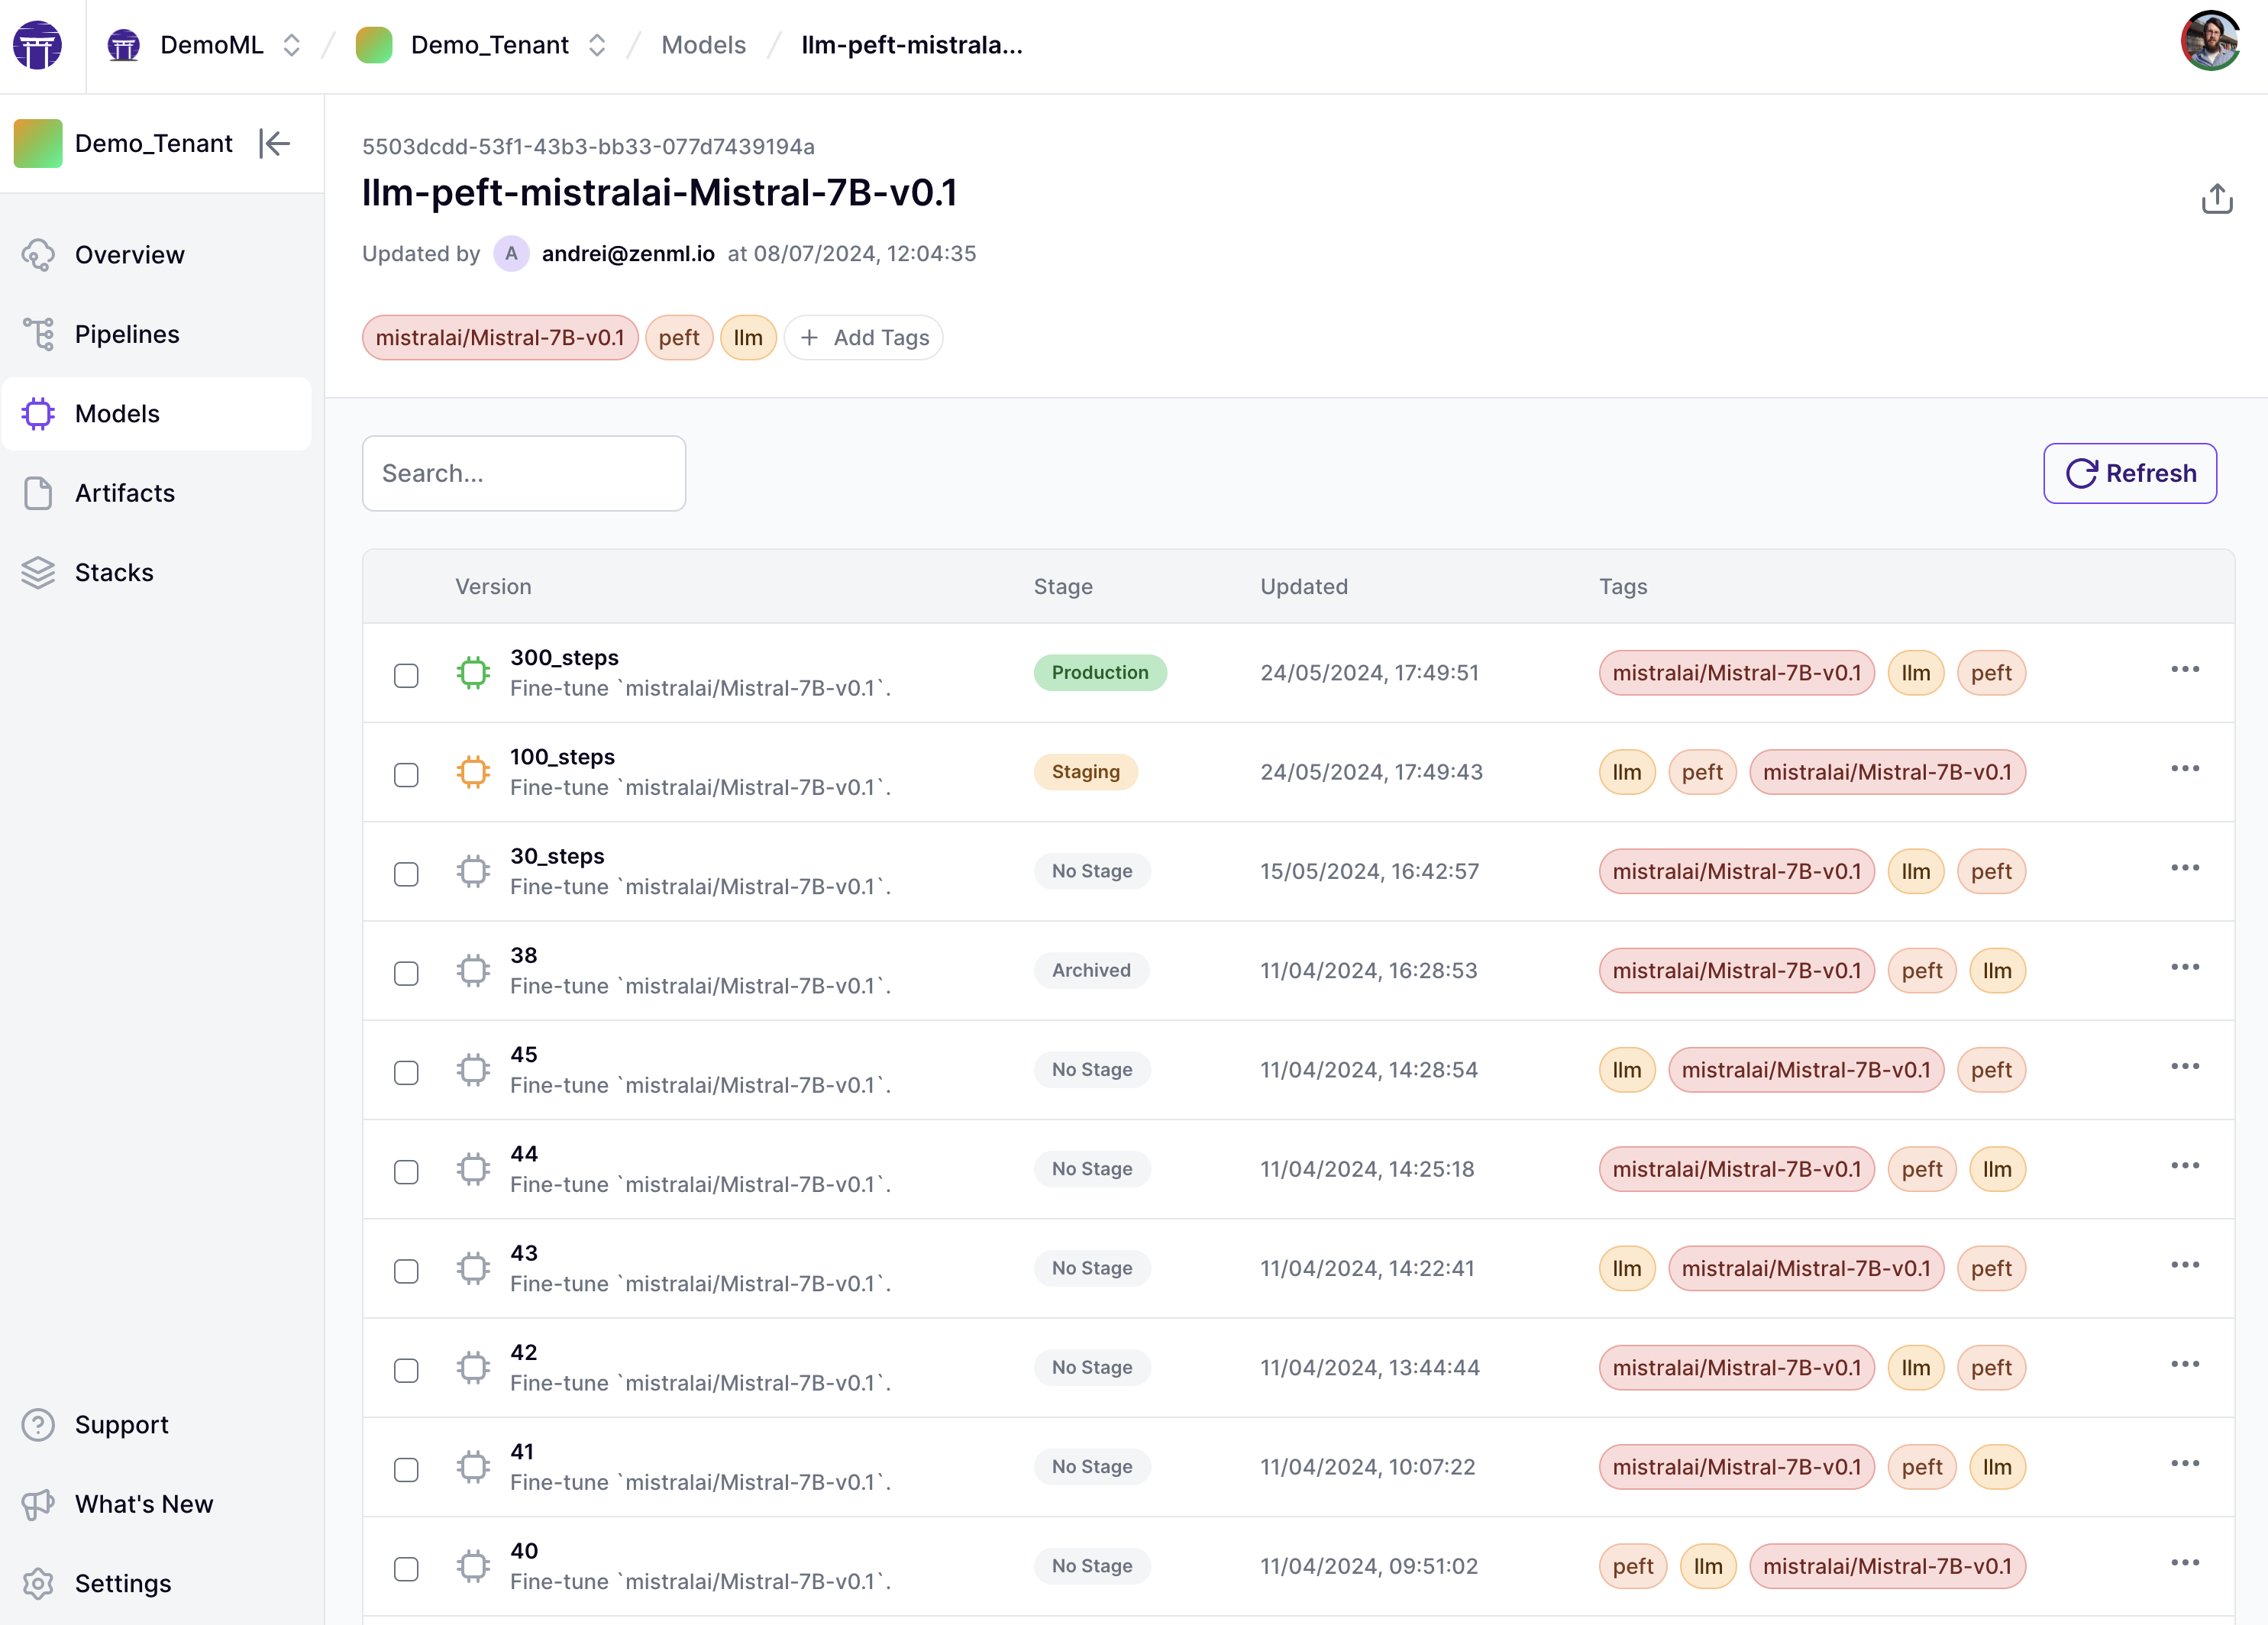
Task: Open the ZenML home logo
Action: (x=38, y=45)
